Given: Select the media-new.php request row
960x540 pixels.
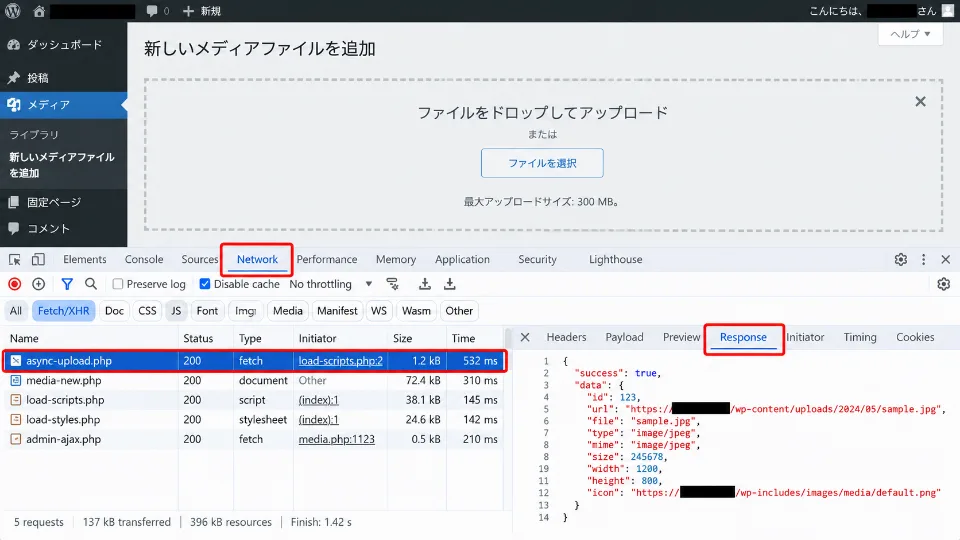Looking at the screenshot, I should 253,380.
